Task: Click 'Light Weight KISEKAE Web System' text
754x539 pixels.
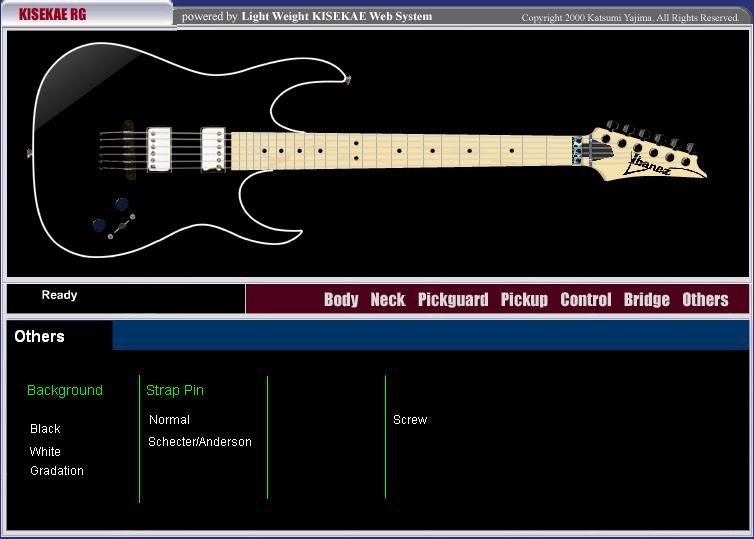Action: click(x=337, y=16)
